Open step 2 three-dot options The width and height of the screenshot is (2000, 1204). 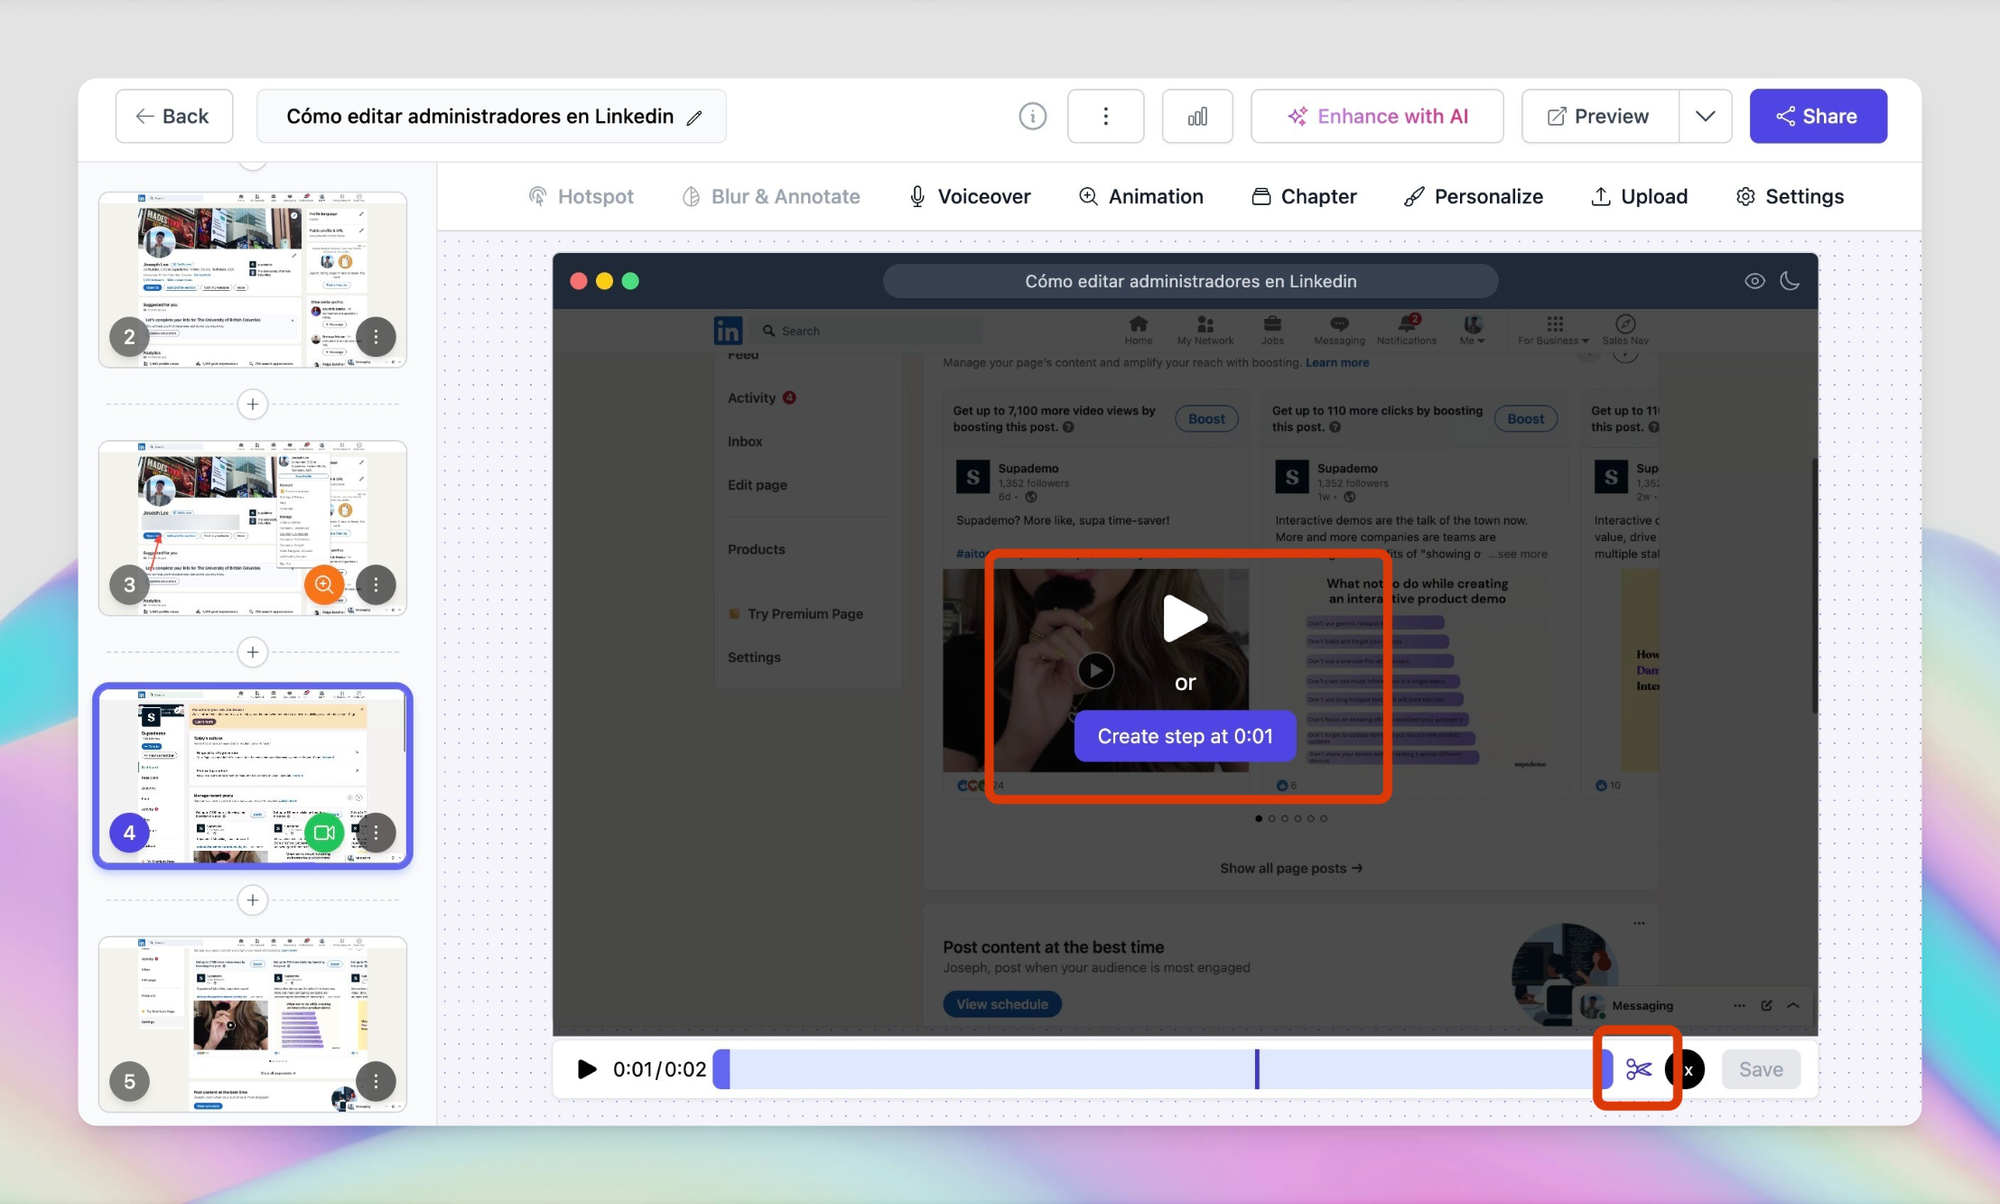pos(376,337)
